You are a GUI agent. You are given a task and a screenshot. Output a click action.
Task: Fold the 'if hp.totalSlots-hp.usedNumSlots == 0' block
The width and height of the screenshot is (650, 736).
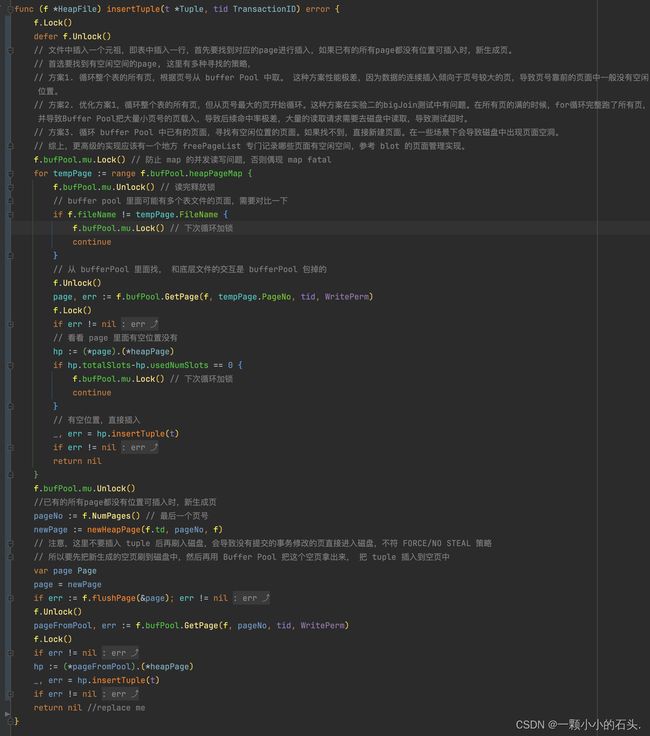[10, 365]
